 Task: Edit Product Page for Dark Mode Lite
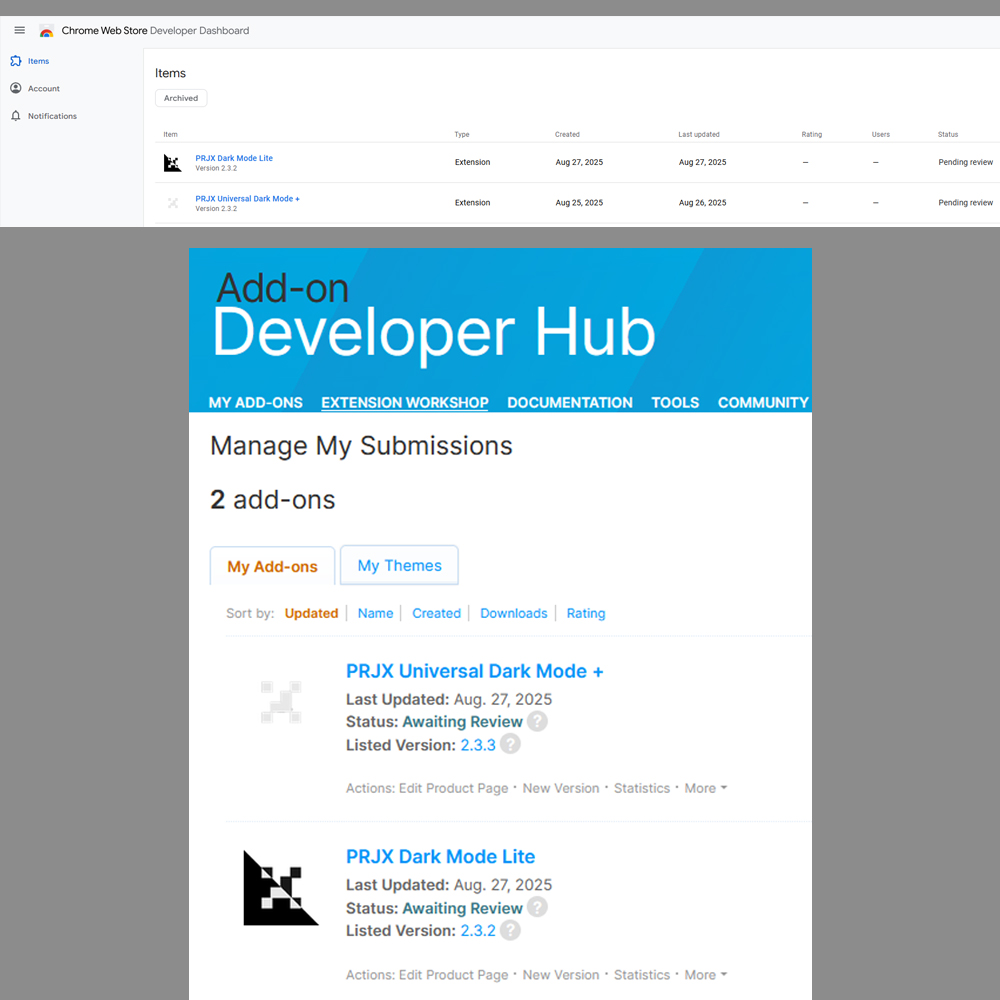[453, 974]
